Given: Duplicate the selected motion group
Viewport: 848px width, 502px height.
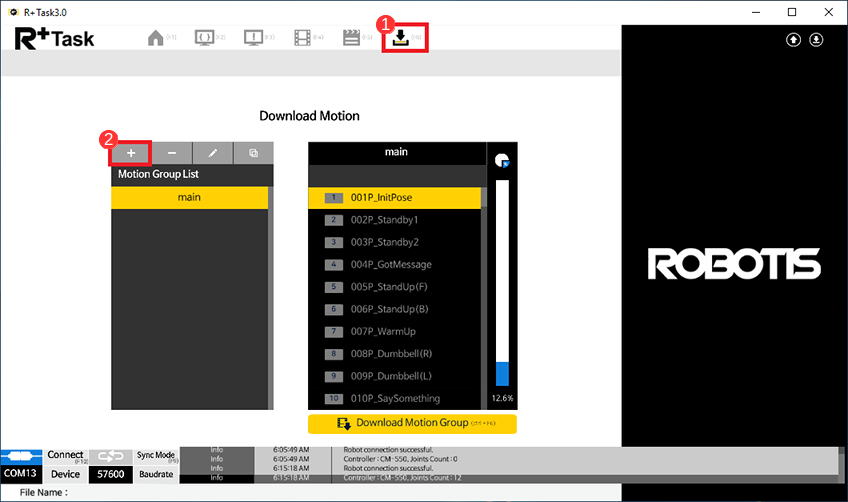Looking at the screenshot, I should click(253, 153).
